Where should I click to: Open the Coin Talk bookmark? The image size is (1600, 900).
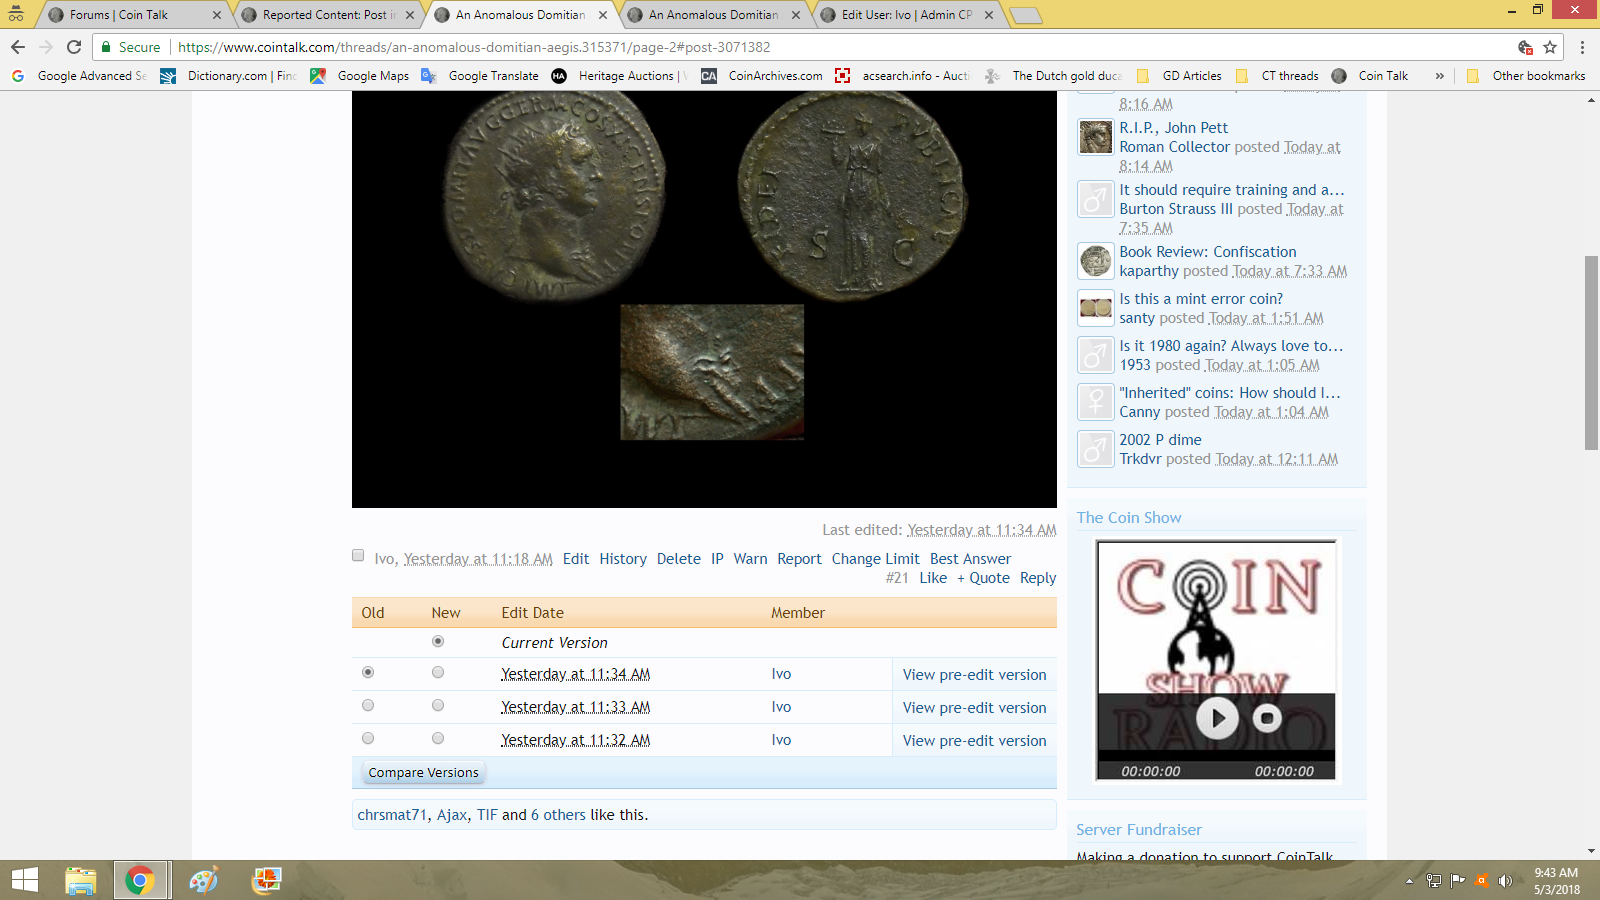point(1370,76)
